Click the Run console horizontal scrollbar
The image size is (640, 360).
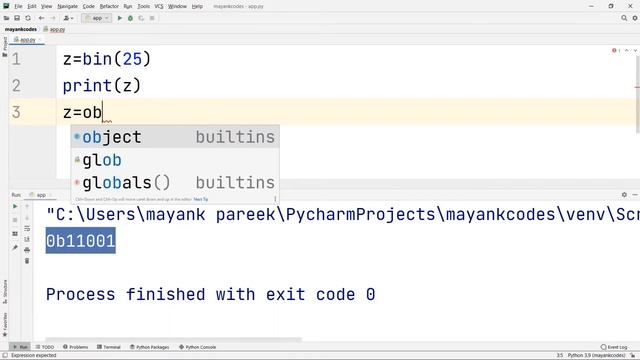[x=173, y=339]
